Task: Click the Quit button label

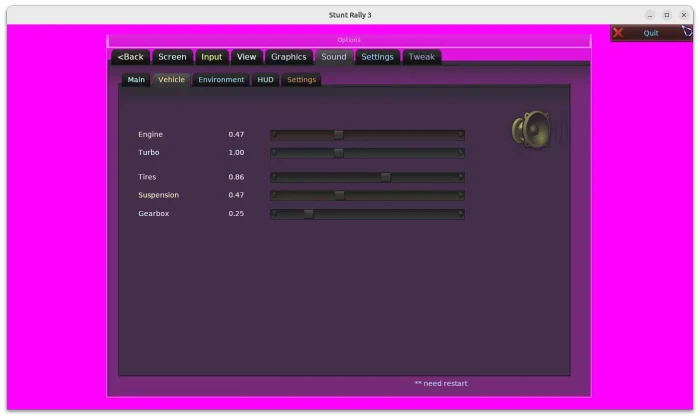Action: point(651,33)
